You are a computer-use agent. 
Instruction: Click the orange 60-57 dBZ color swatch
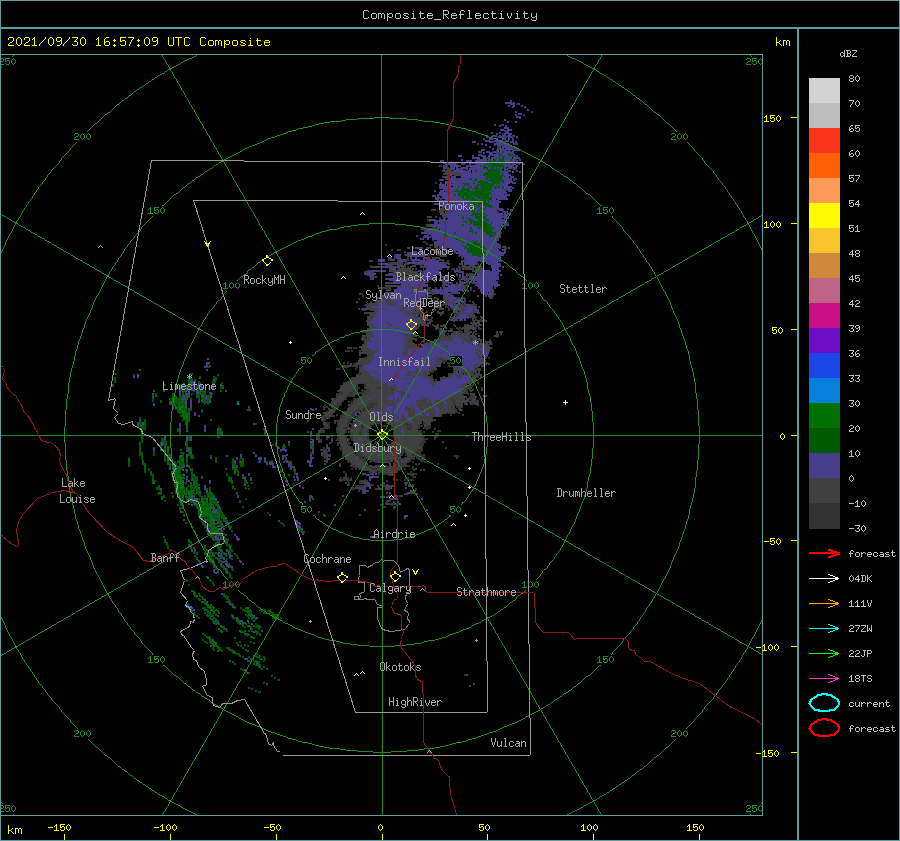click(824, 165)
